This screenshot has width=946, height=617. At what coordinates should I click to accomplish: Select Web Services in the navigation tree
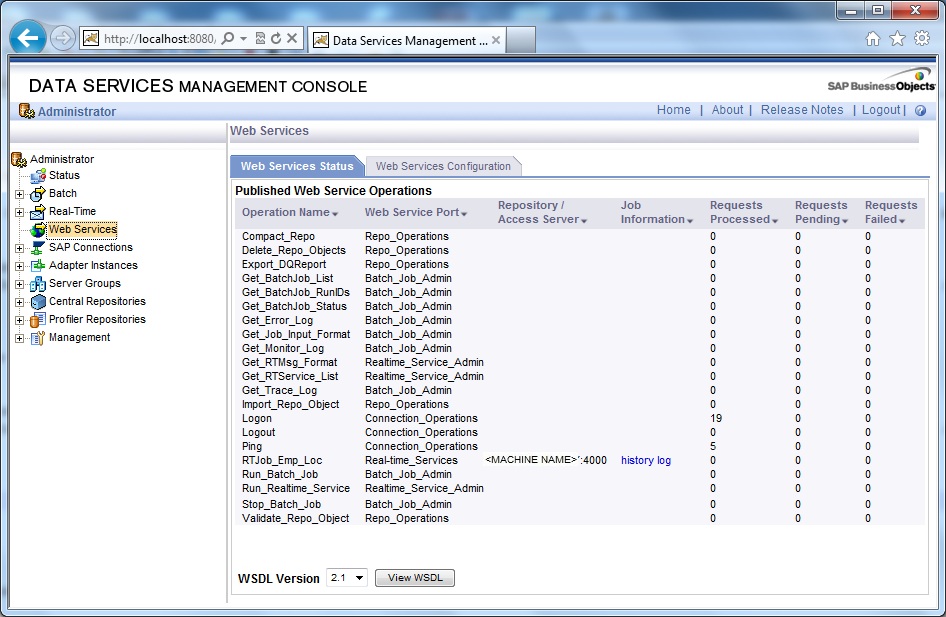(x=83, y=229)
